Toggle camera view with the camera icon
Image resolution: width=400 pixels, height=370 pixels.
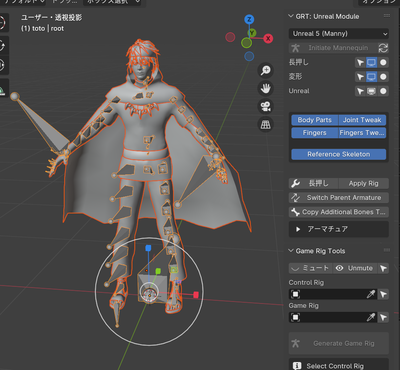pos(266,106)
